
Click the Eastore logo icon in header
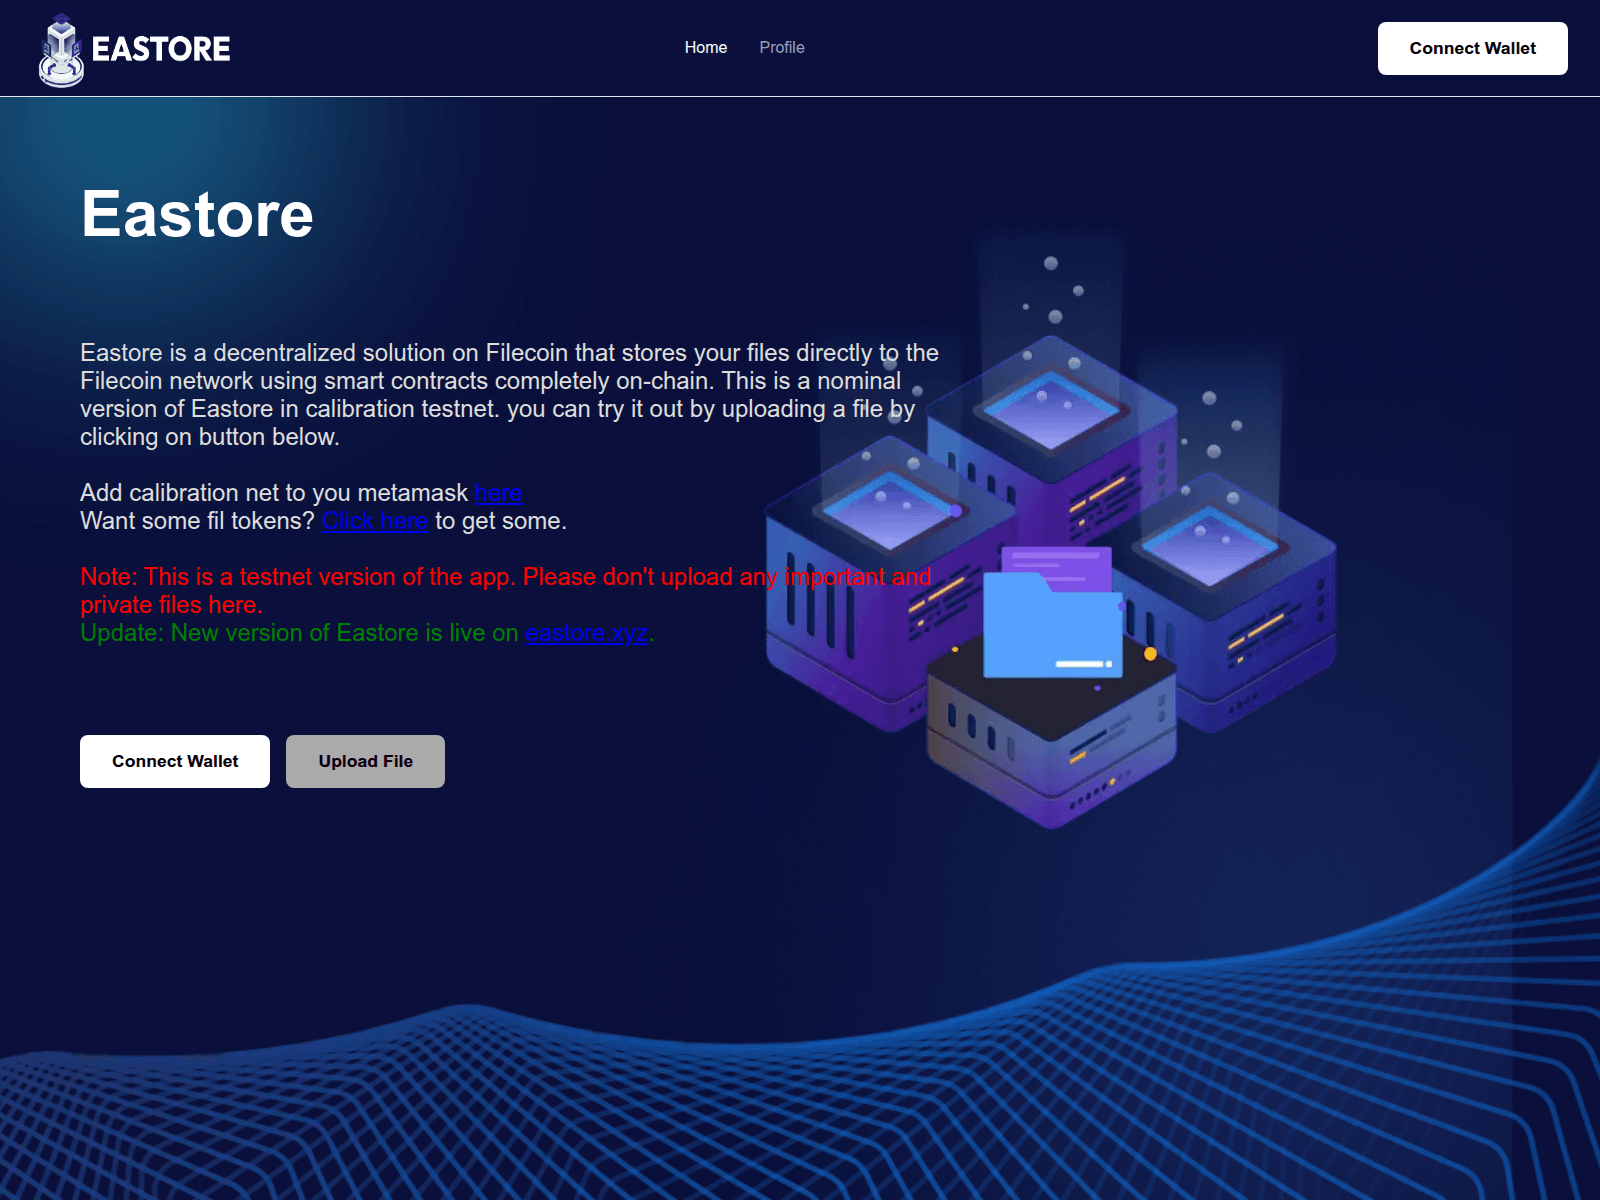click(x=61, y=49)
